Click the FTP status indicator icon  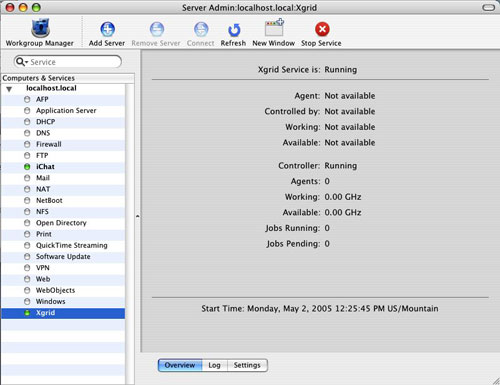tap(27, 156)
